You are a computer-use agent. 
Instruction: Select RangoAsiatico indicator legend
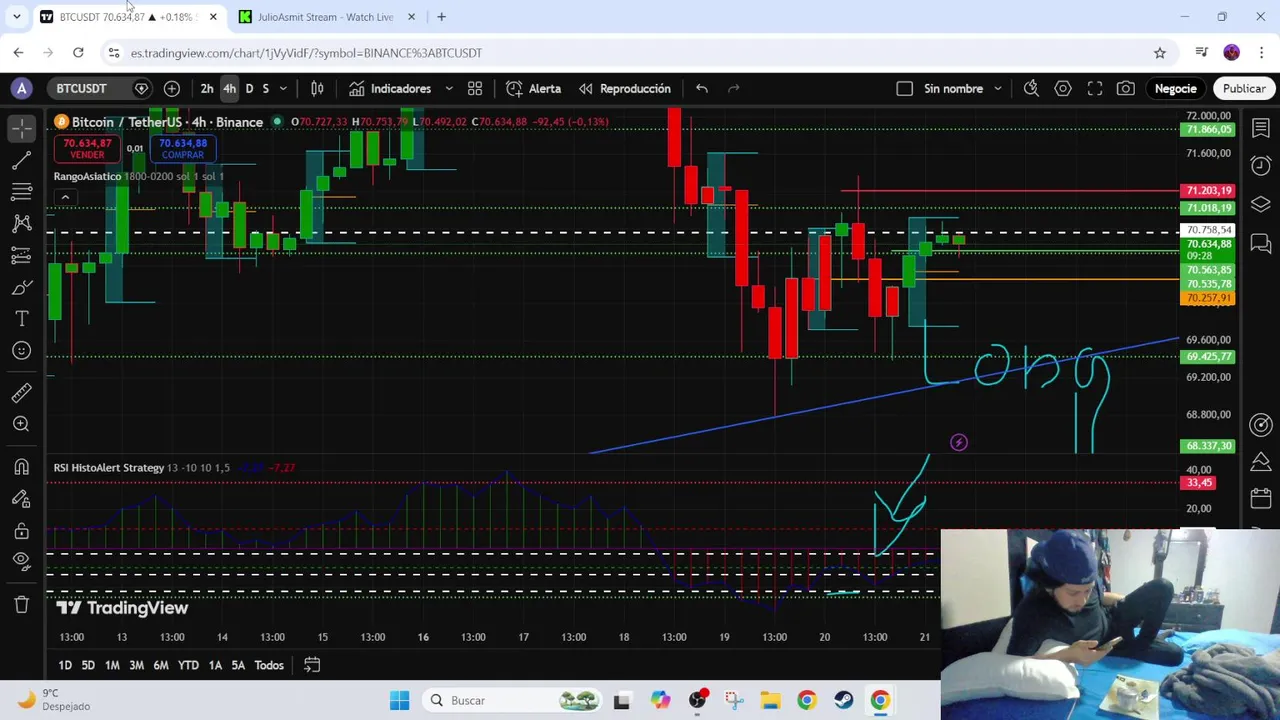(x=87, y=177)
